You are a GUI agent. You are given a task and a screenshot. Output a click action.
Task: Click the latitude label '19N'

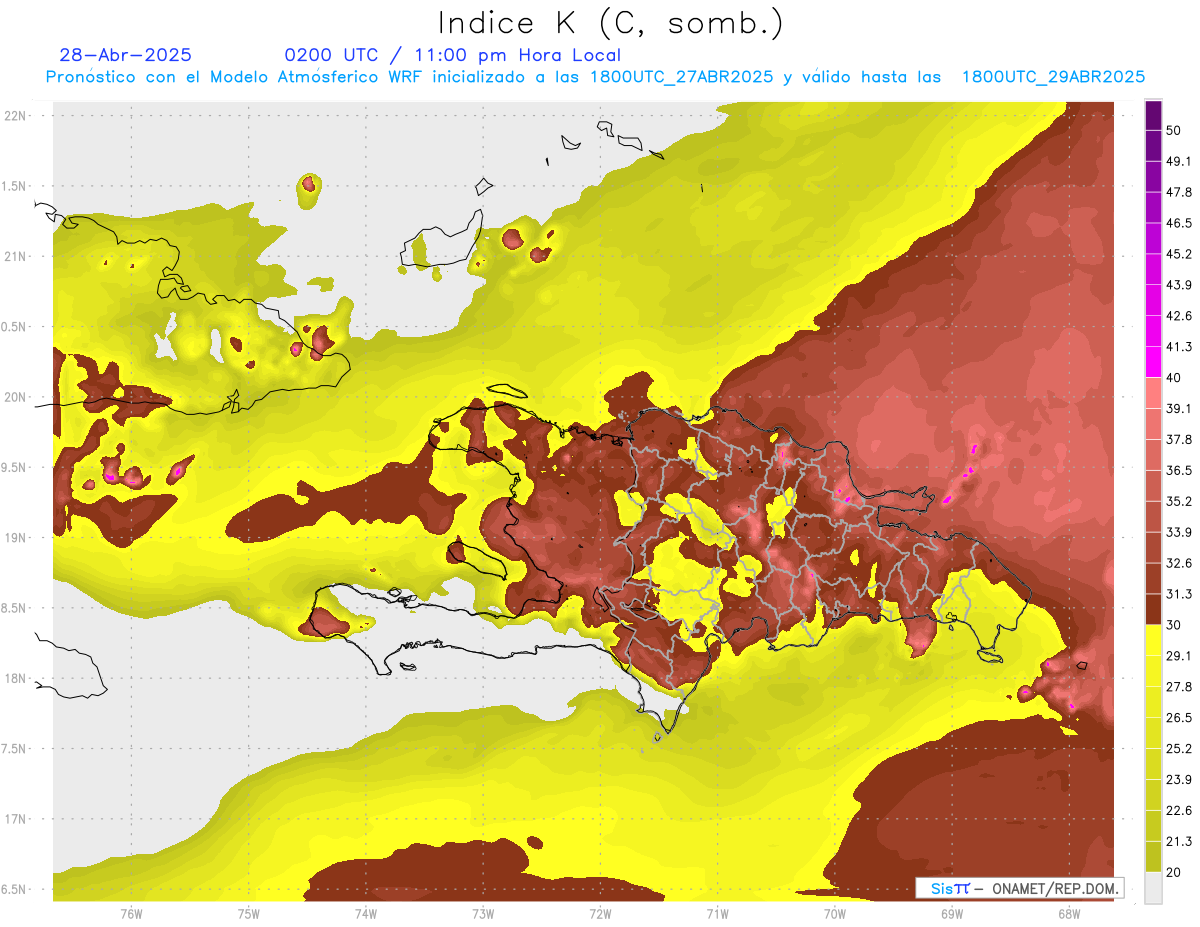pyautogui.click(x=15, y=538)
